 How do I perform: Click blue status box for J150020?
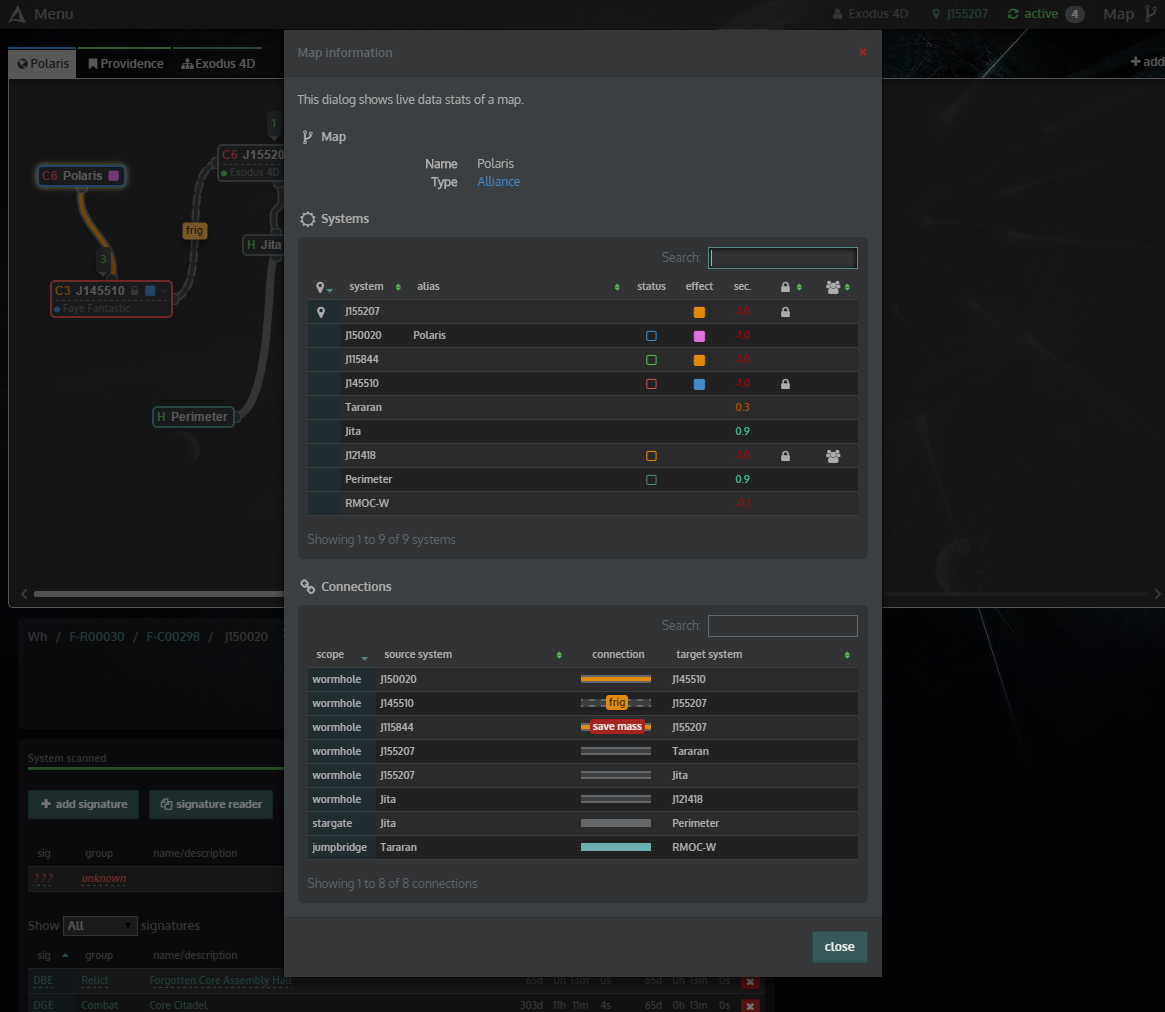coord(651,336)
